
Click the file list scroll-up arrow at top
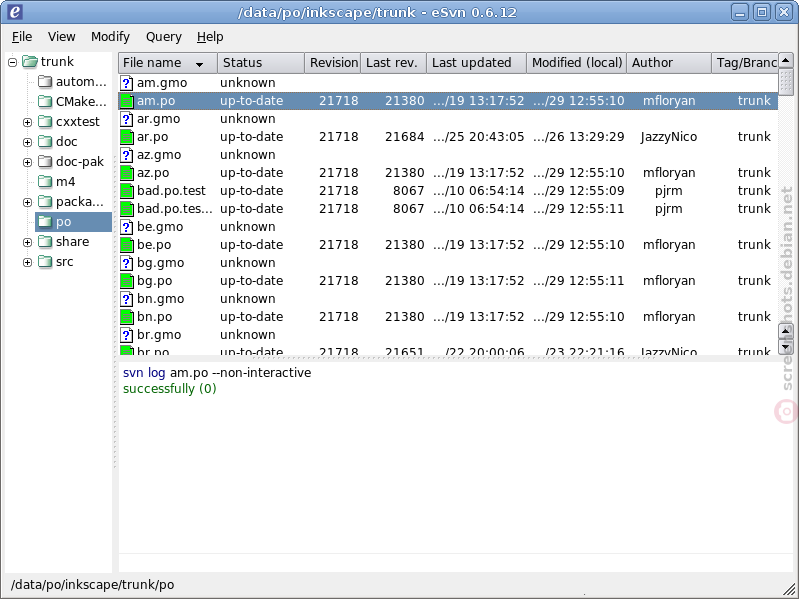click(786, 60)
